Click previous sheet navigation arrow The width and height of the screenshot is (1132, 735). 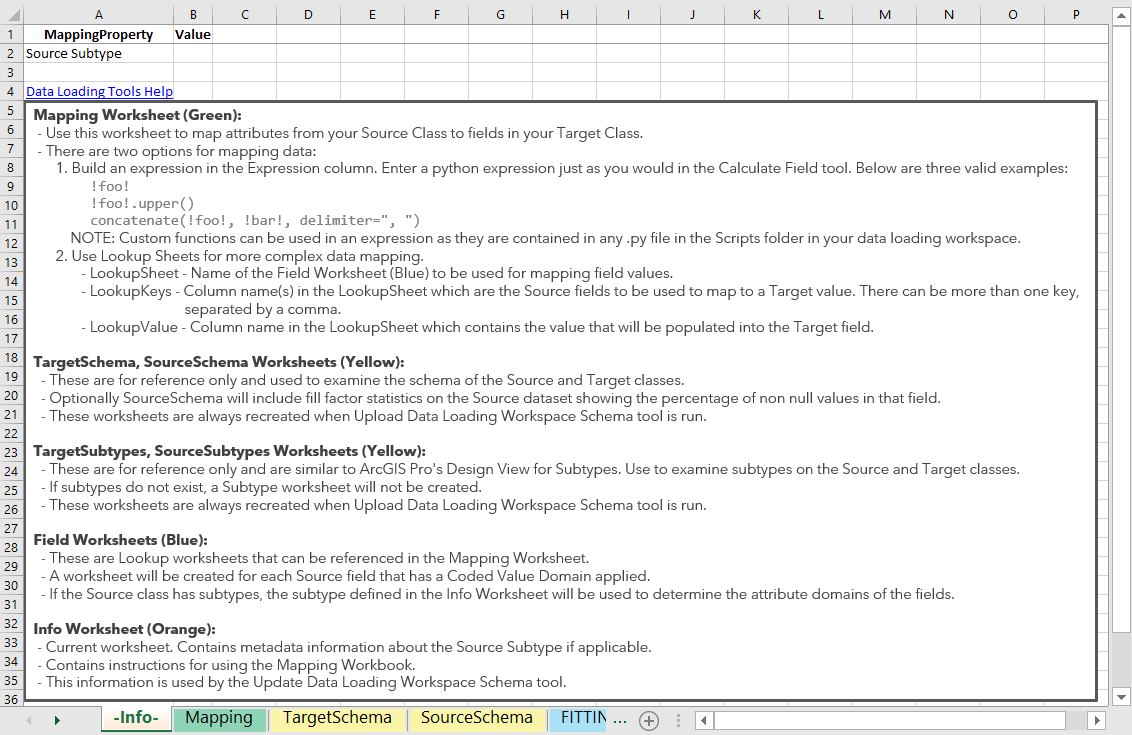point(29,721)
